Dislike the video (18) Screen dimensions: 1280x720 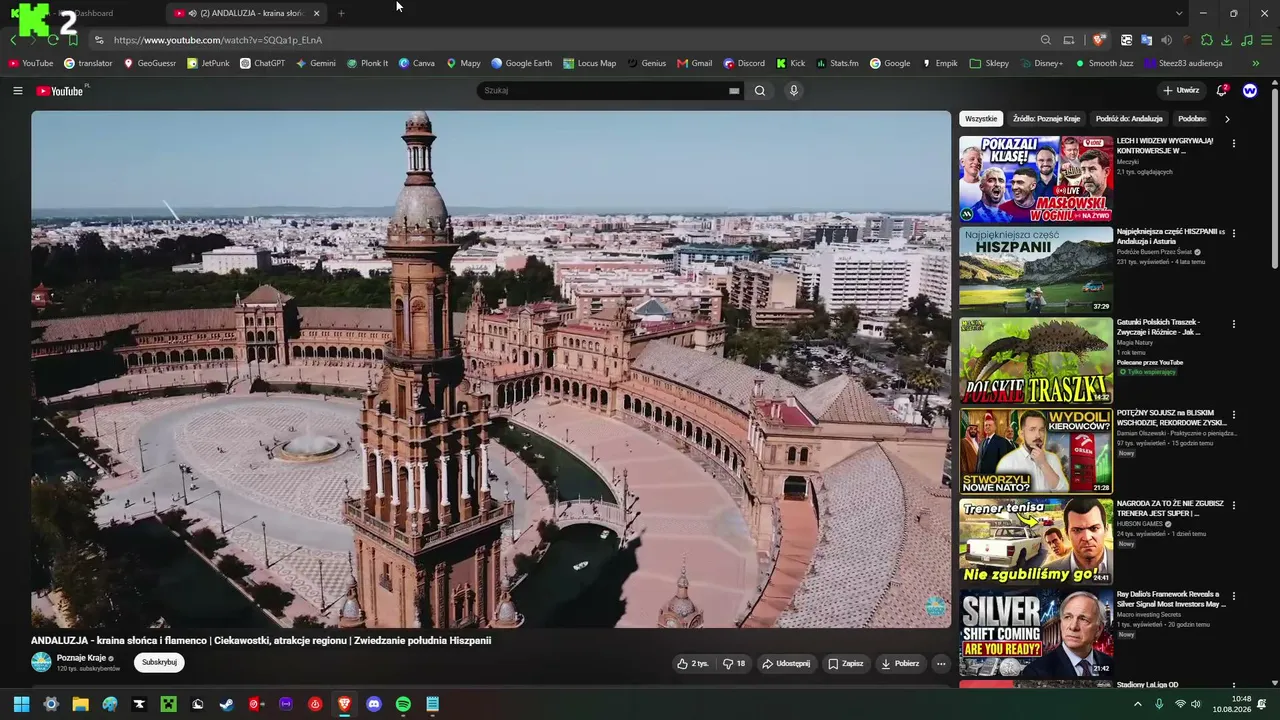pyautogui.click(x=734, y=663)
